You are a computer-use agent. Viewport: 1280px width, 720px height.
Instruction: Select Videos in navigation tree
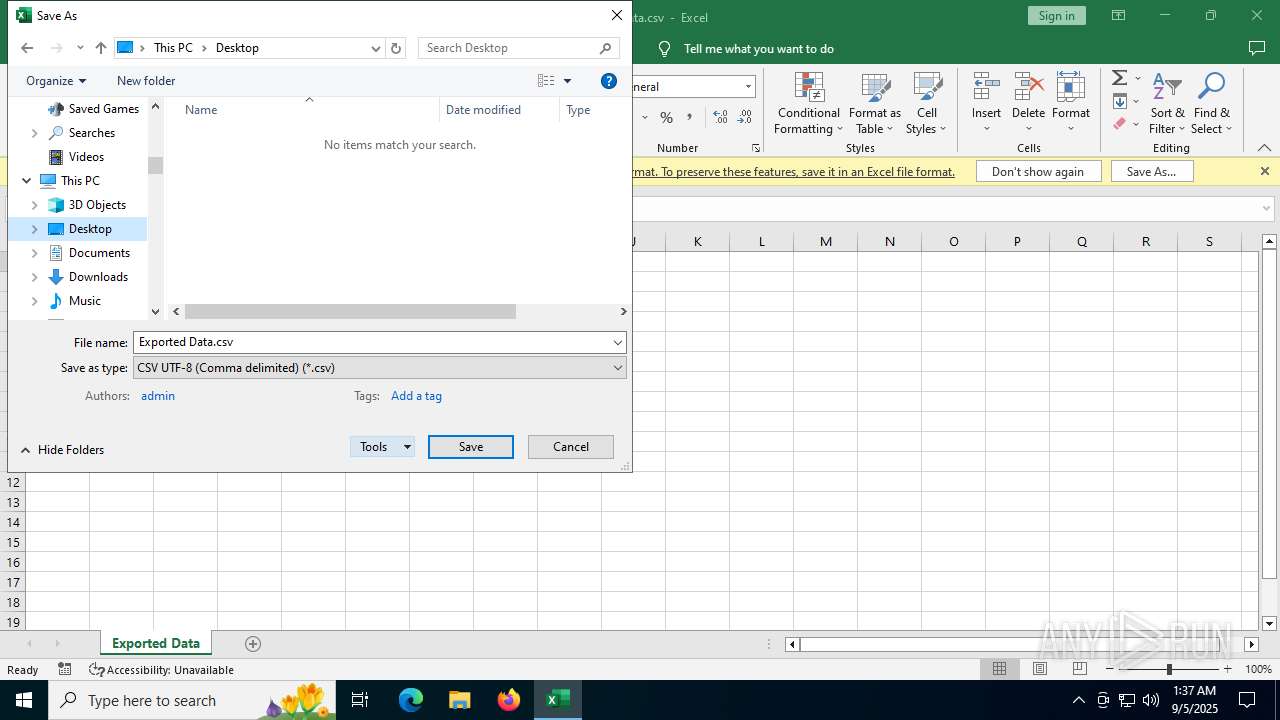pyautogui.click(x=86, y=157)
